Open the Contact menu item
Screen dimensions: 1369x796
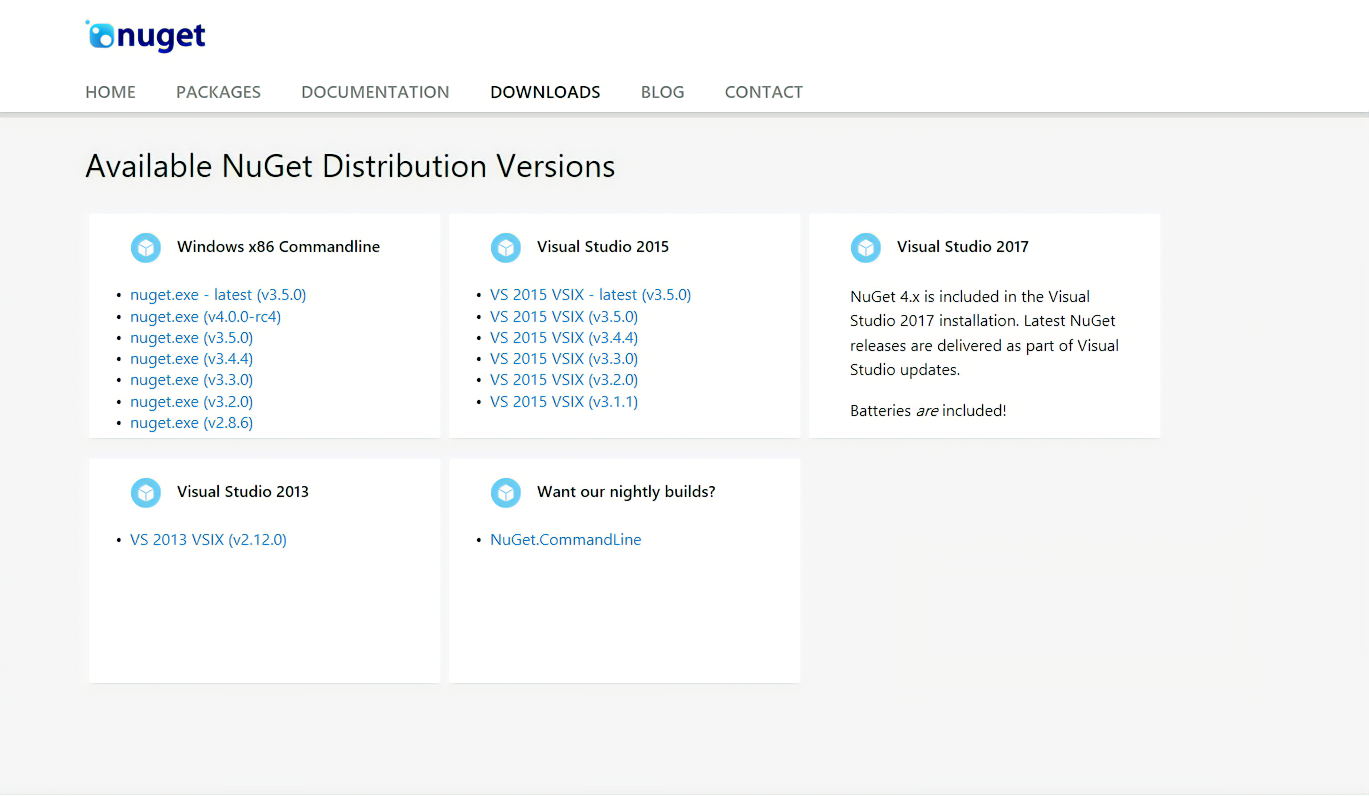coord(764,92)
